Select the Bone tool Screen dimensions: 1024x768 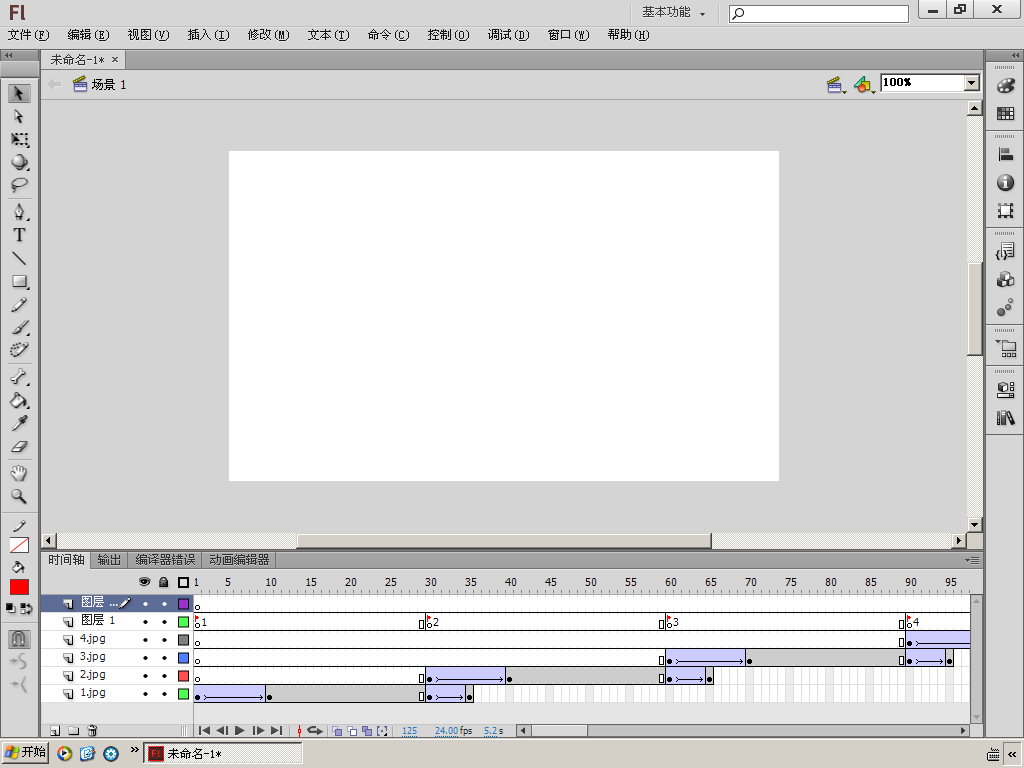coord(19,377)
